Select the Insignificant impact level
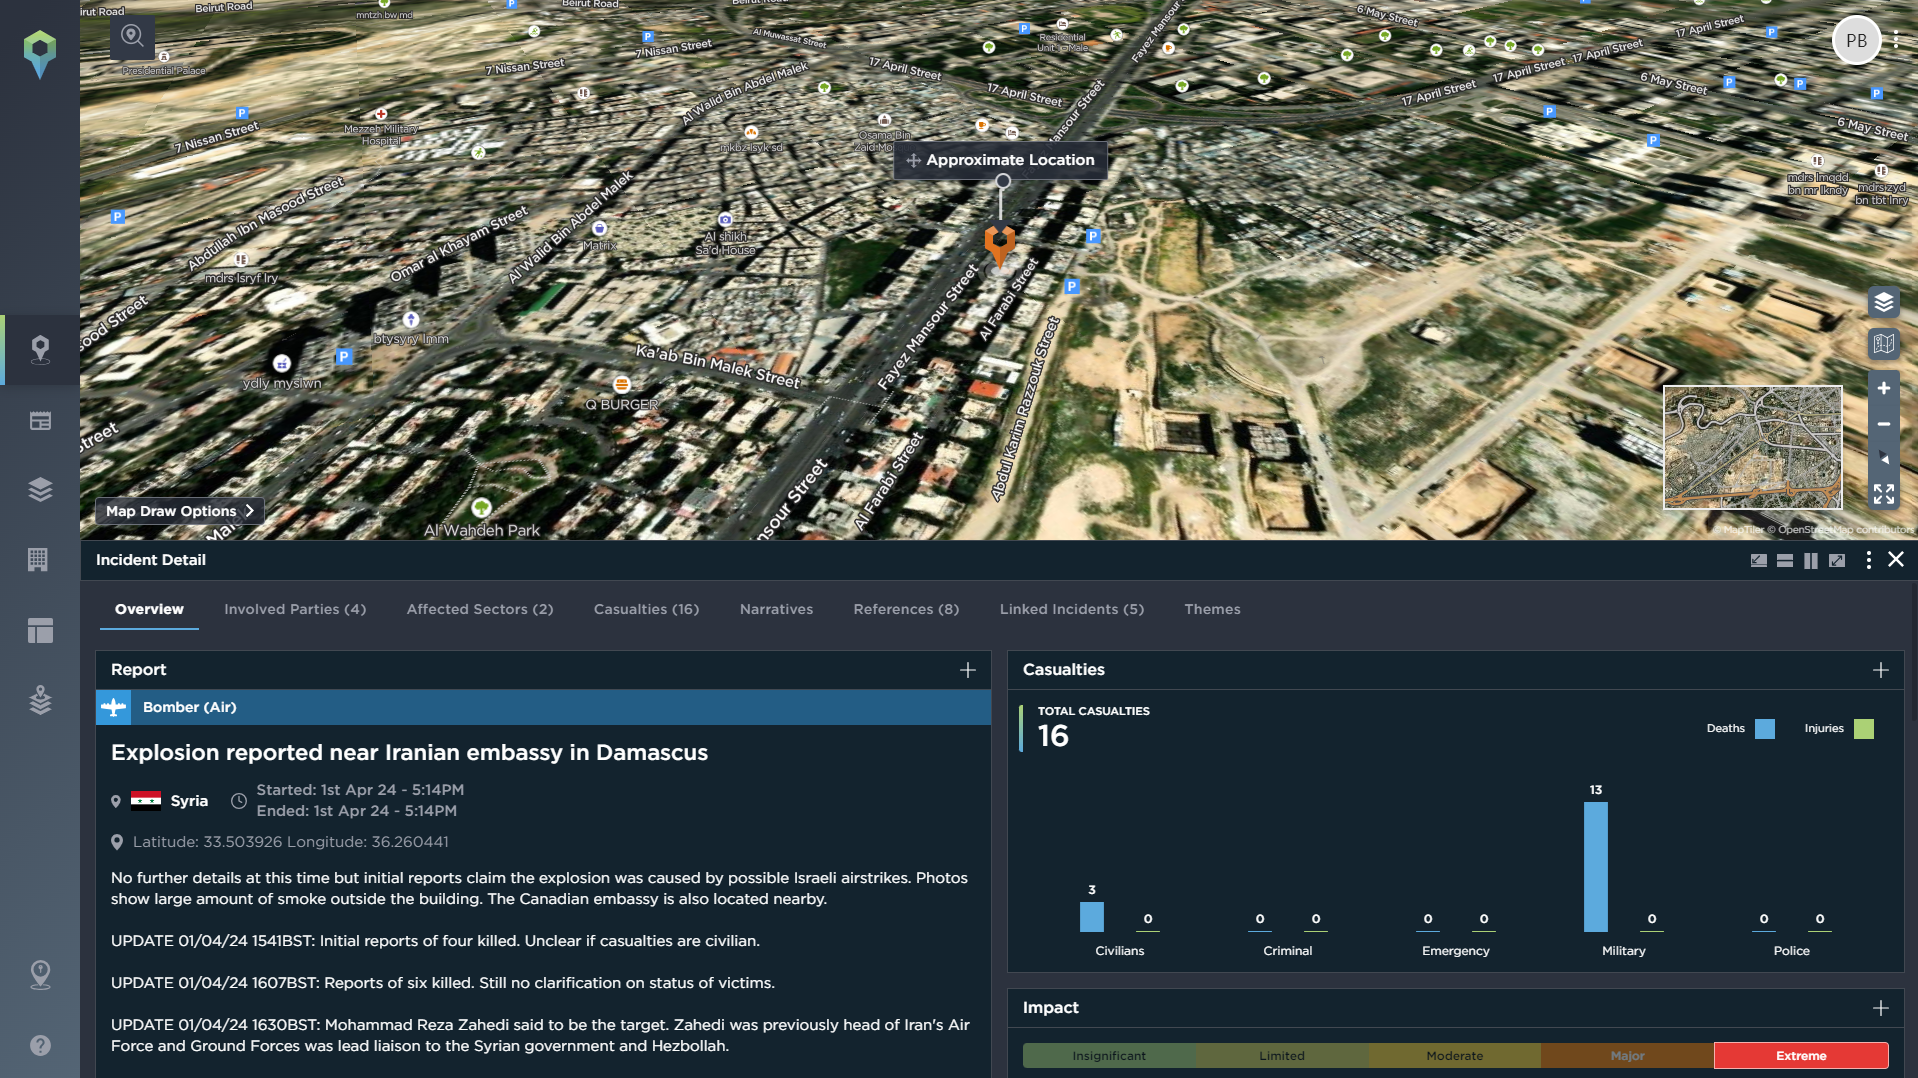Viewport: 1918px width, 1078px height. [1109, 1056]
